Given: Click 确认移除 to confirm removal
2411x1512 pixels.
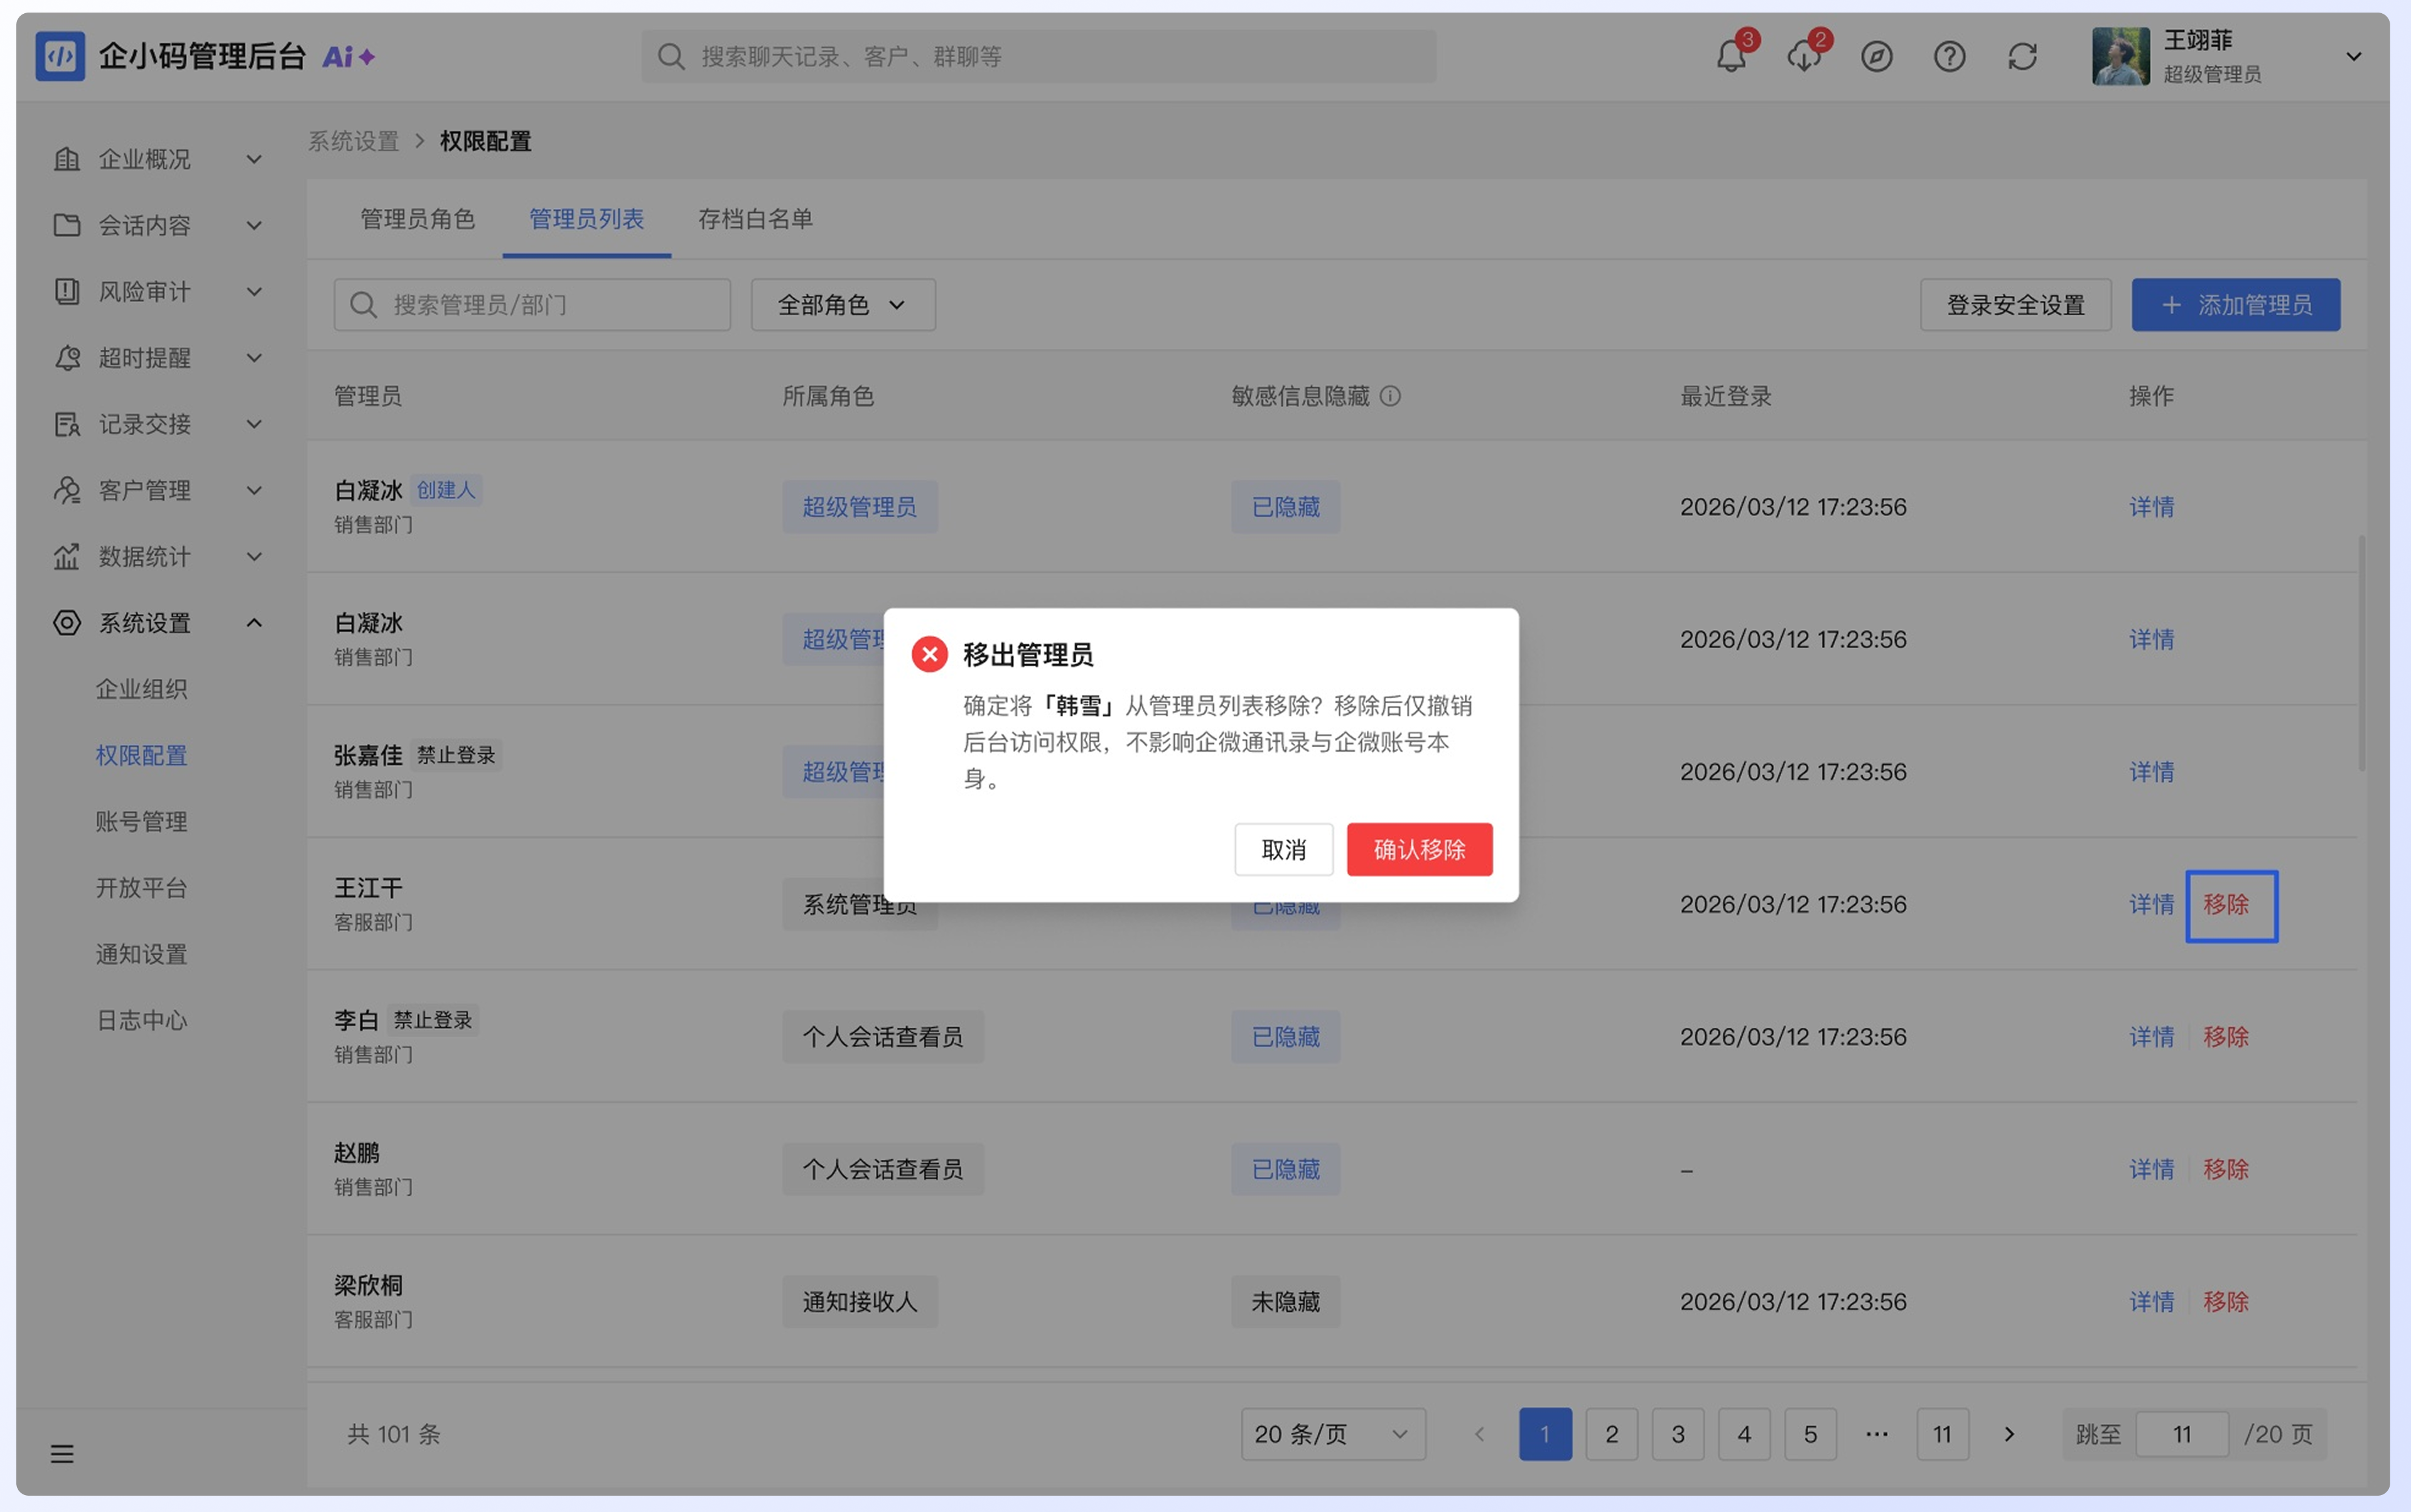Looking at the screenshot, I should click(1419, 850).
